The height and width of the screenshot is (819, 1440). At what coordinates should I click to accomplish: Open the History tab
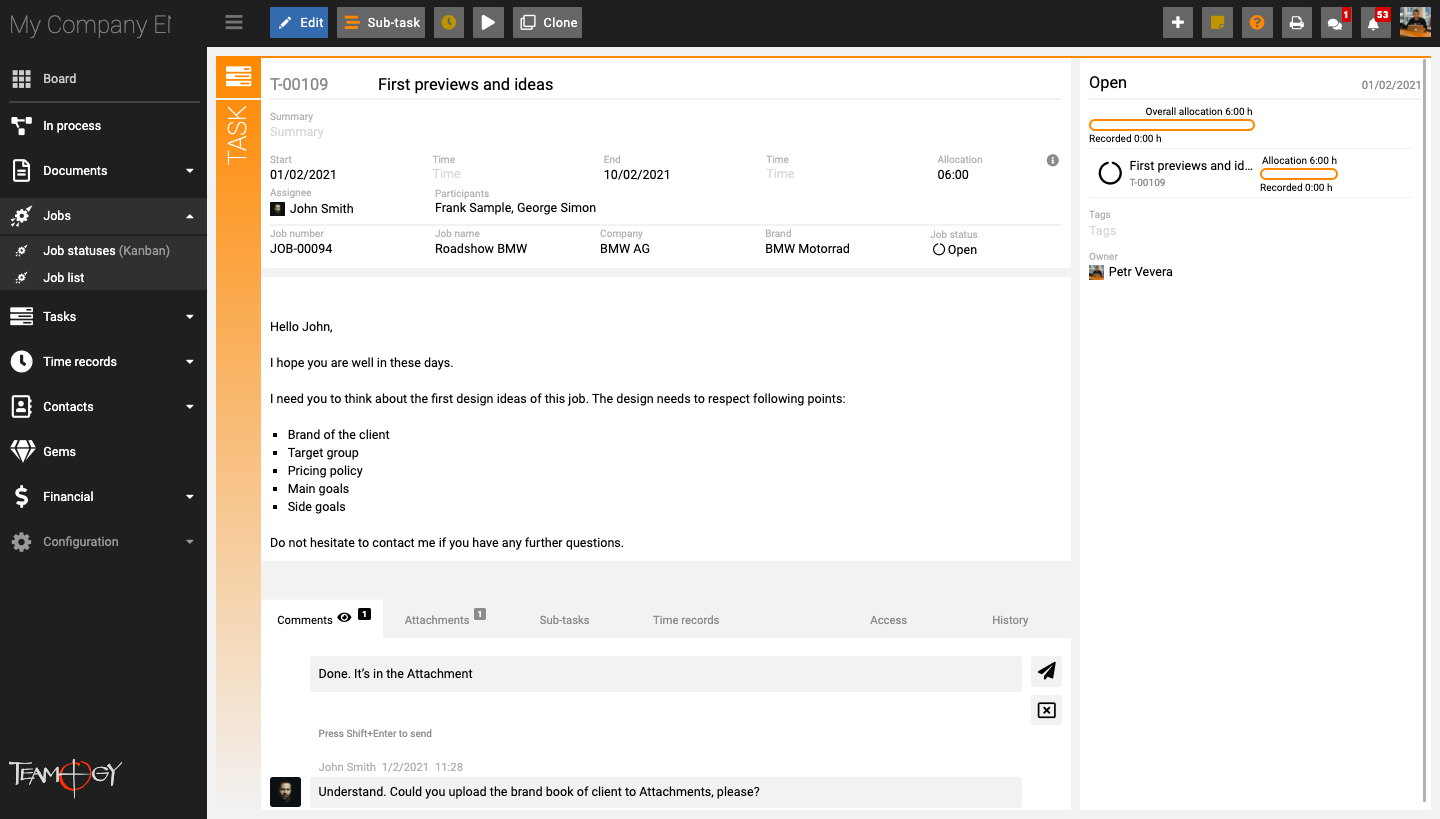pos(1010,620)
